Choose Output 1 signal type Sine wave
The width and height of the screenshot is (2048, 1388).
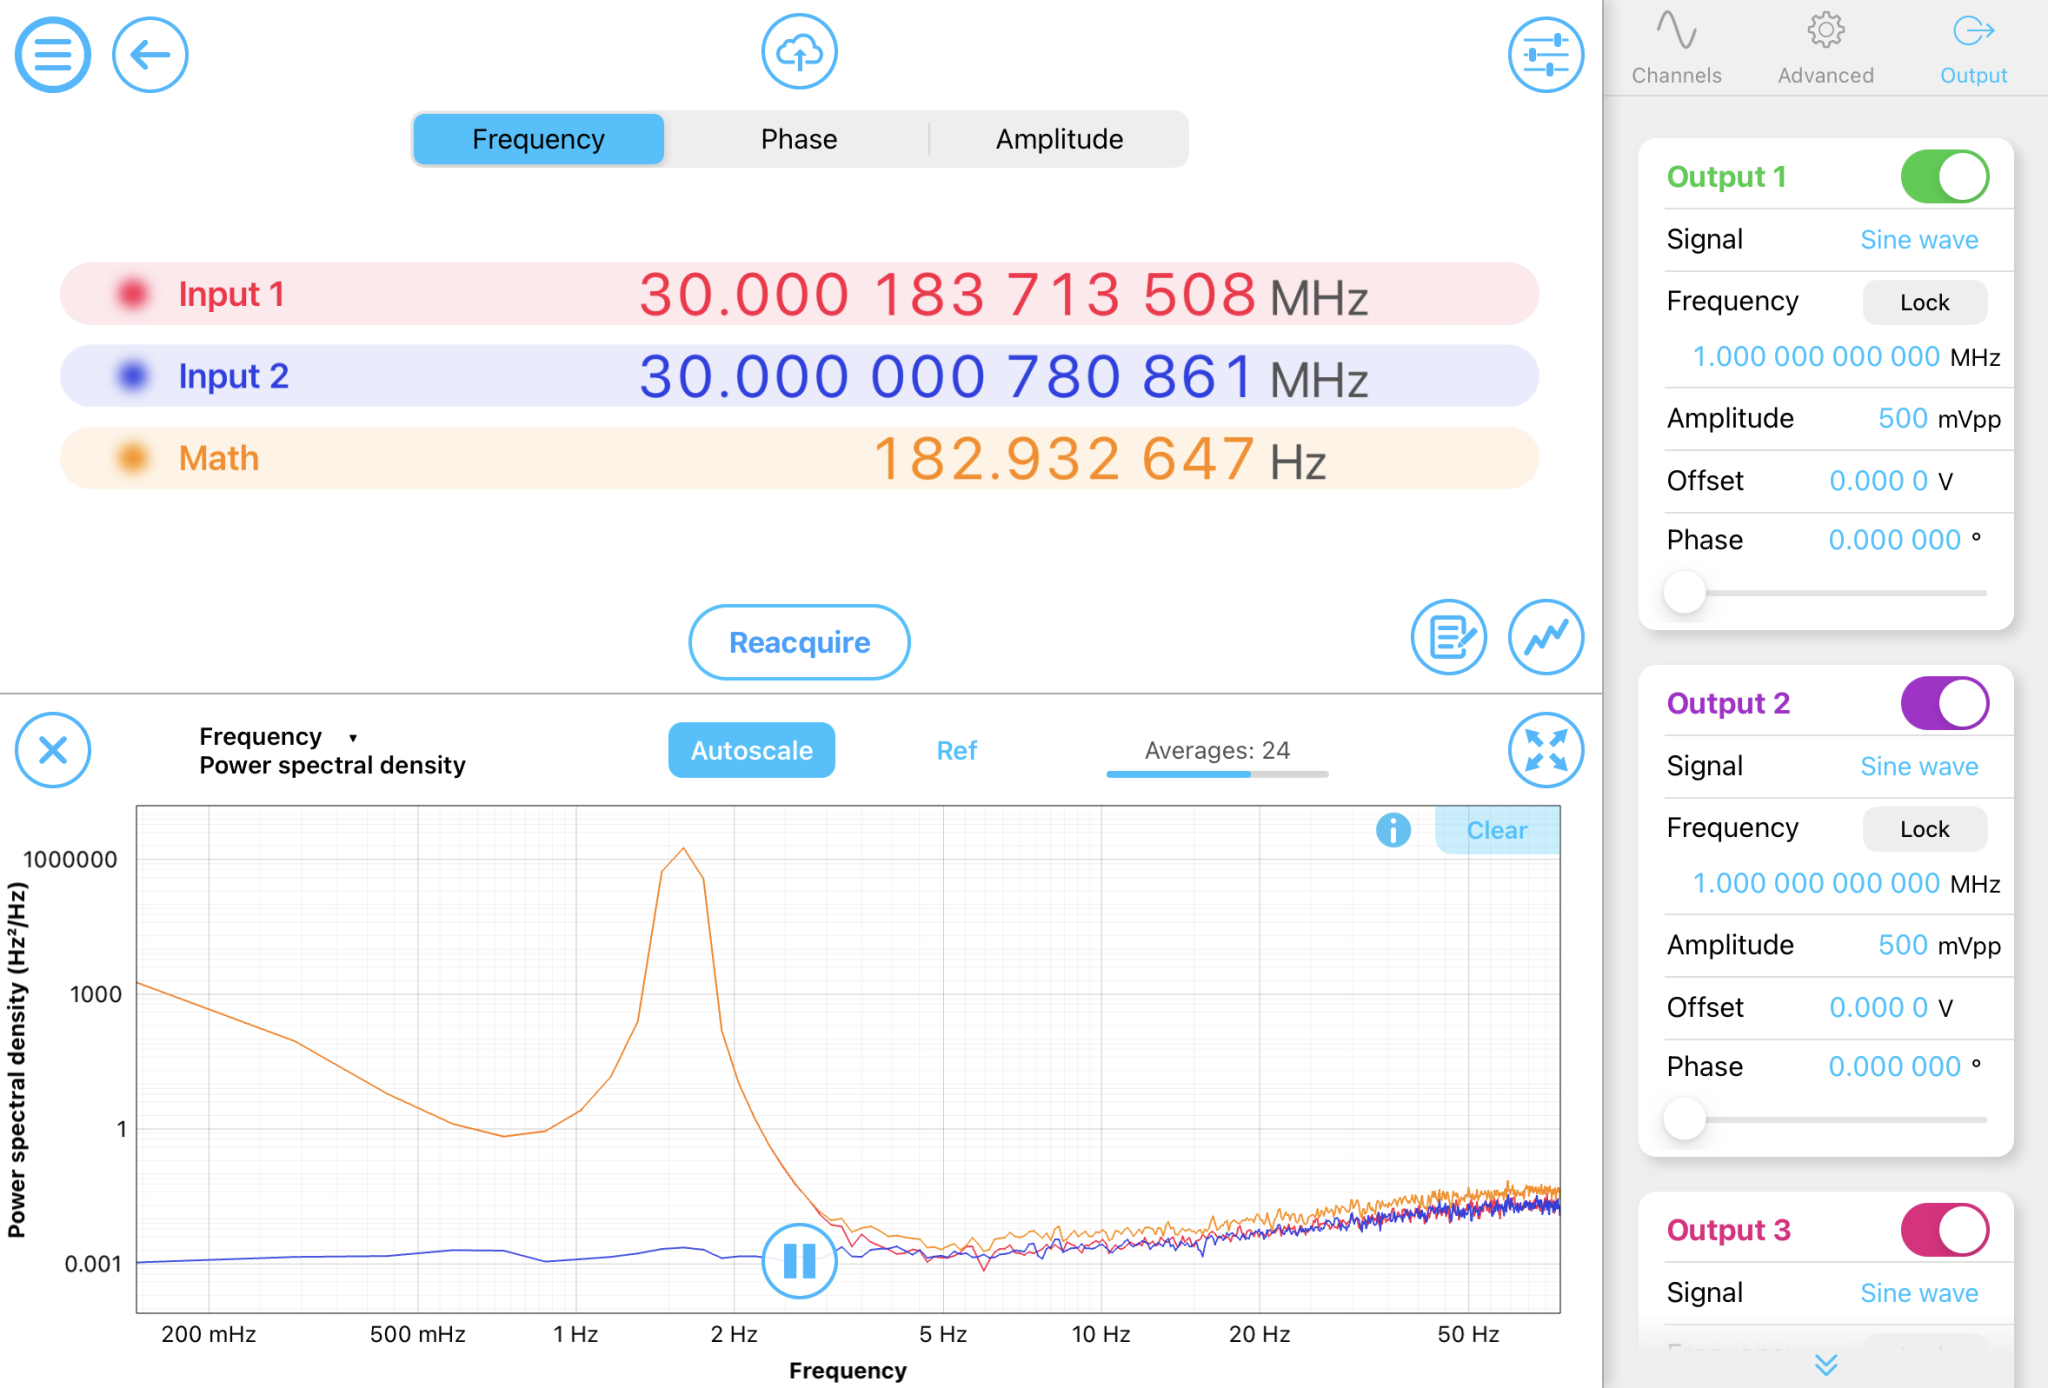(x=1918, y=240)
